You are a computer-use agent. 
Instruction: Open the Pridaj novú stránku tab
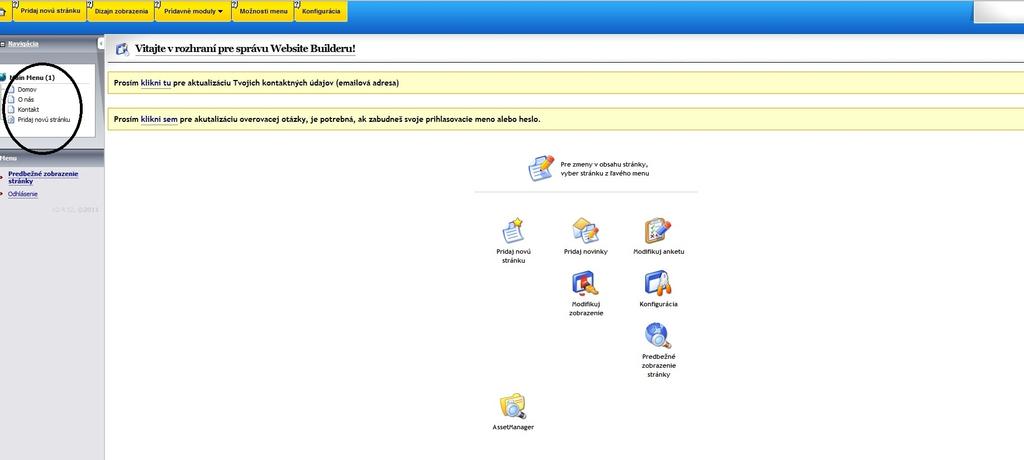(50, 11)
